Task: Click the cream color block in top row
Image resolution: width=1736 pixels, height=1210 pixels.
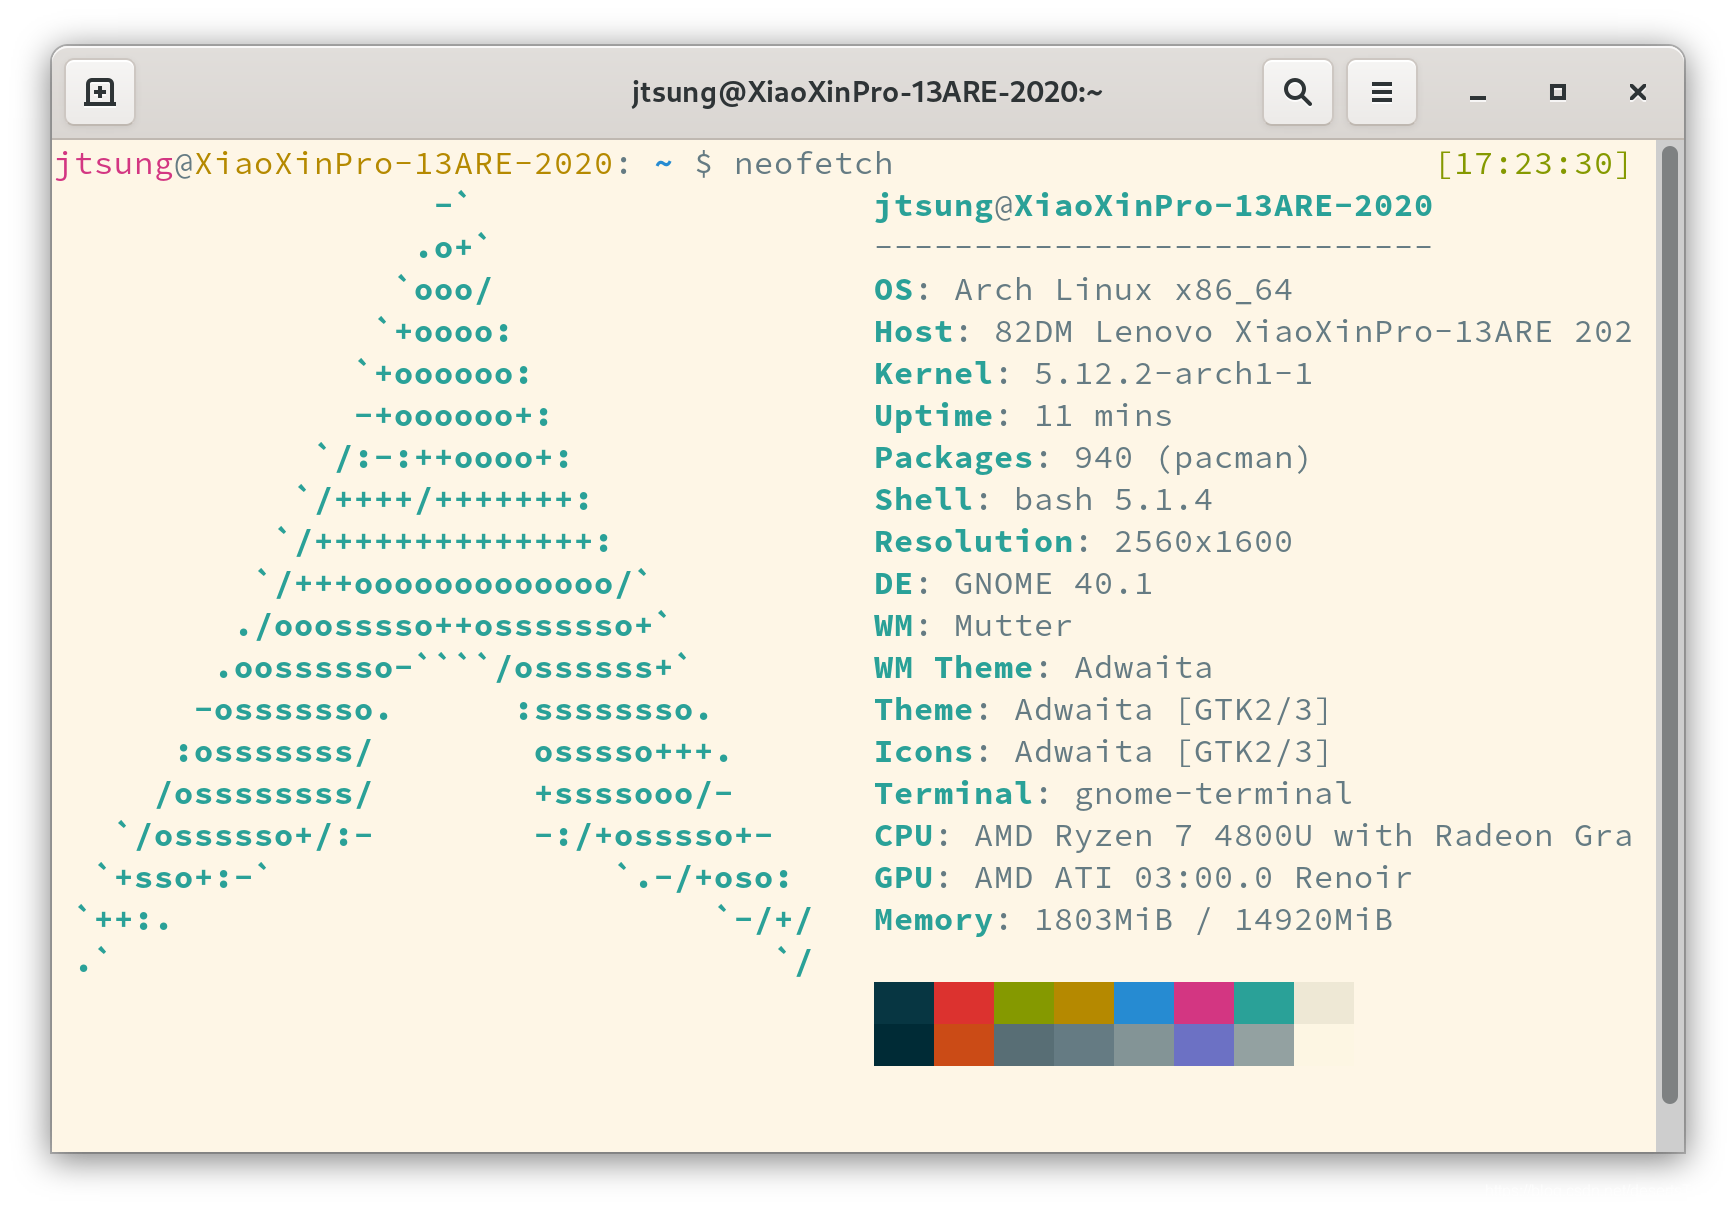Action: pyautogui.click(x=1324, y=1003)
